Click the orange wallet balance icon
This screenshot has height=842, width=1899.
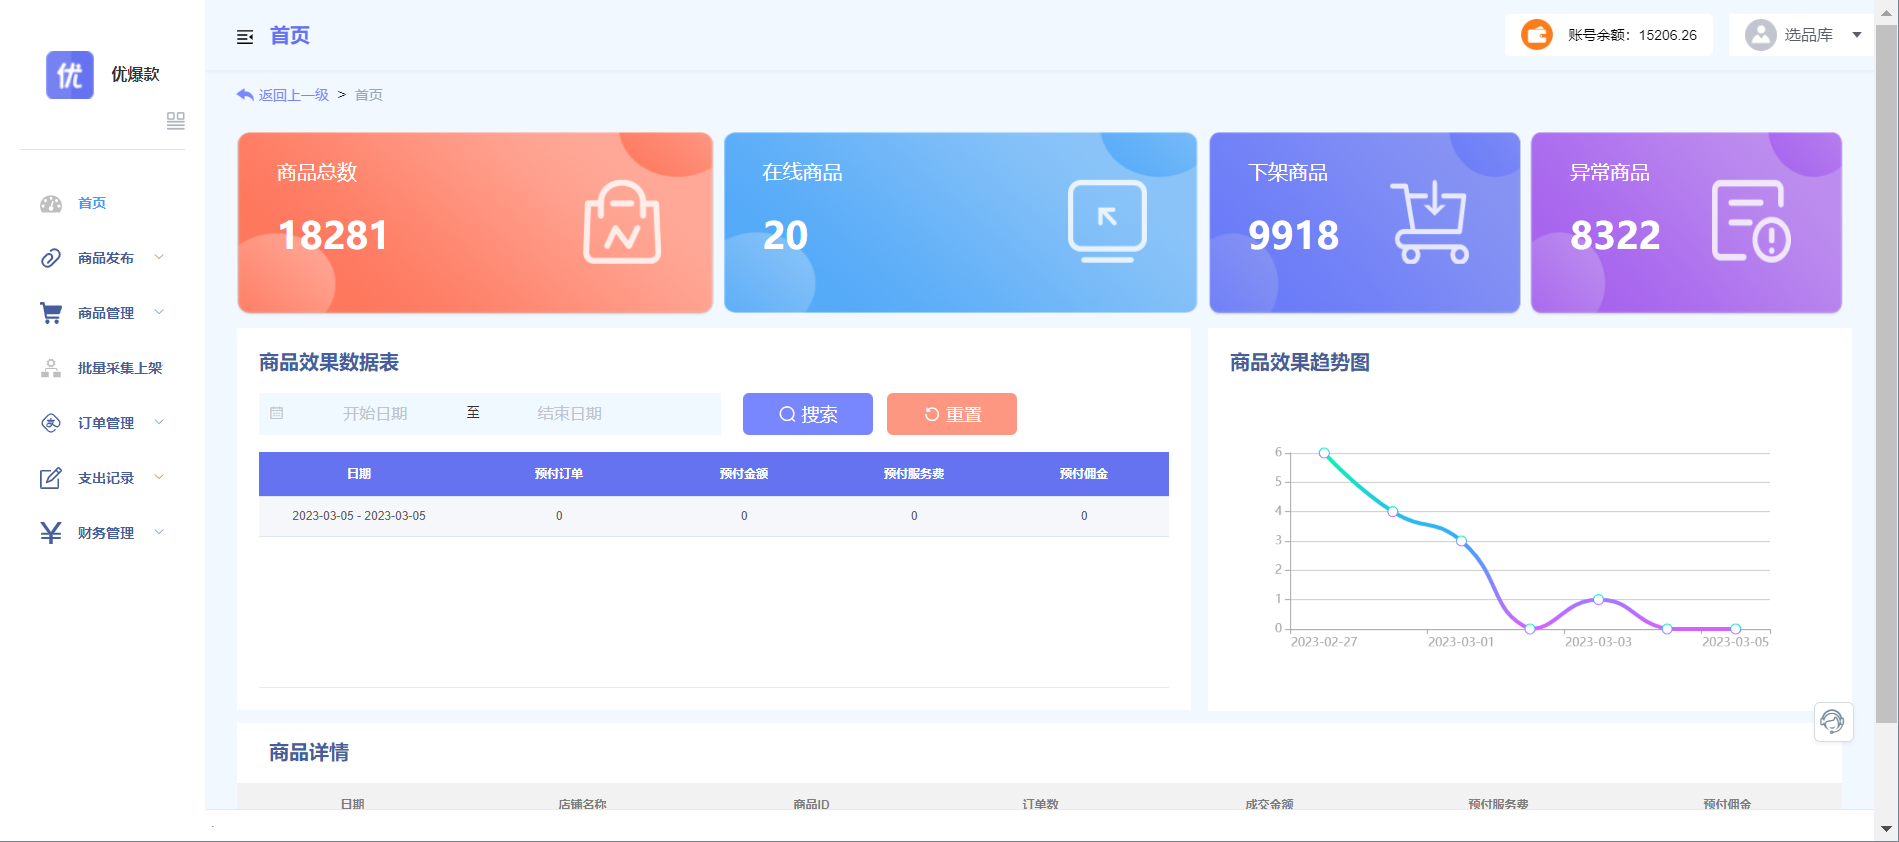1537,35
